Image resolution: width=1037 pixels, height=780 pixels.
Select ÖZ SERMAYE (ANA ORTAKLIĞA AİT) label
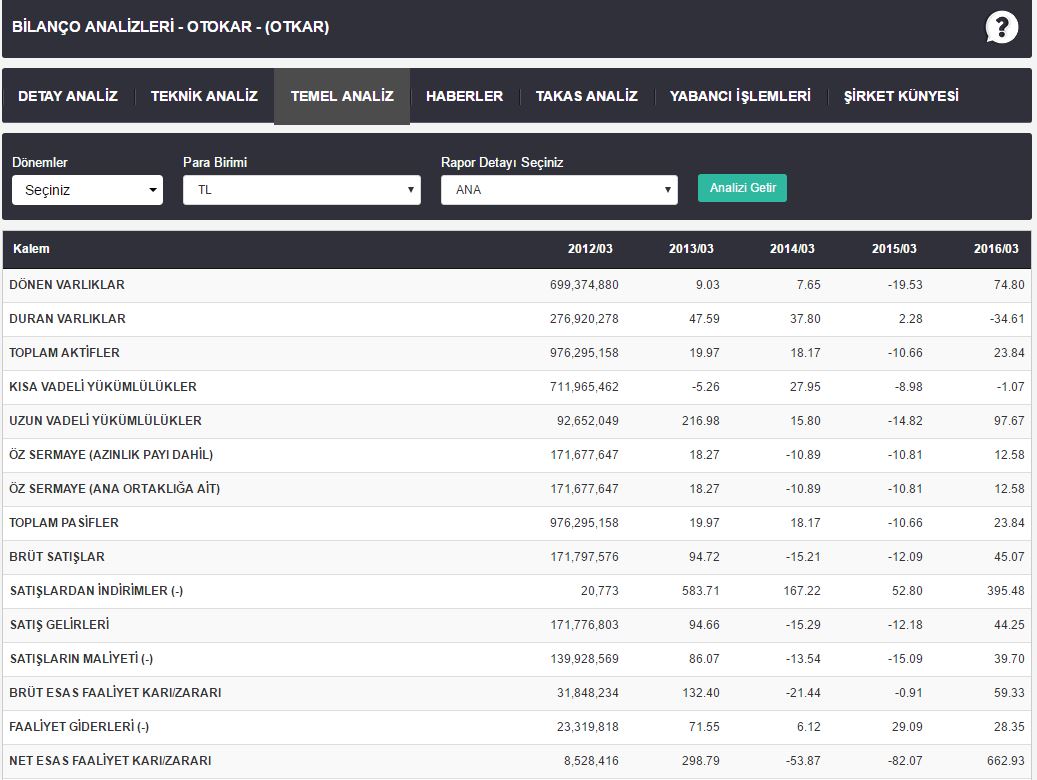click(x=114, y=489)
